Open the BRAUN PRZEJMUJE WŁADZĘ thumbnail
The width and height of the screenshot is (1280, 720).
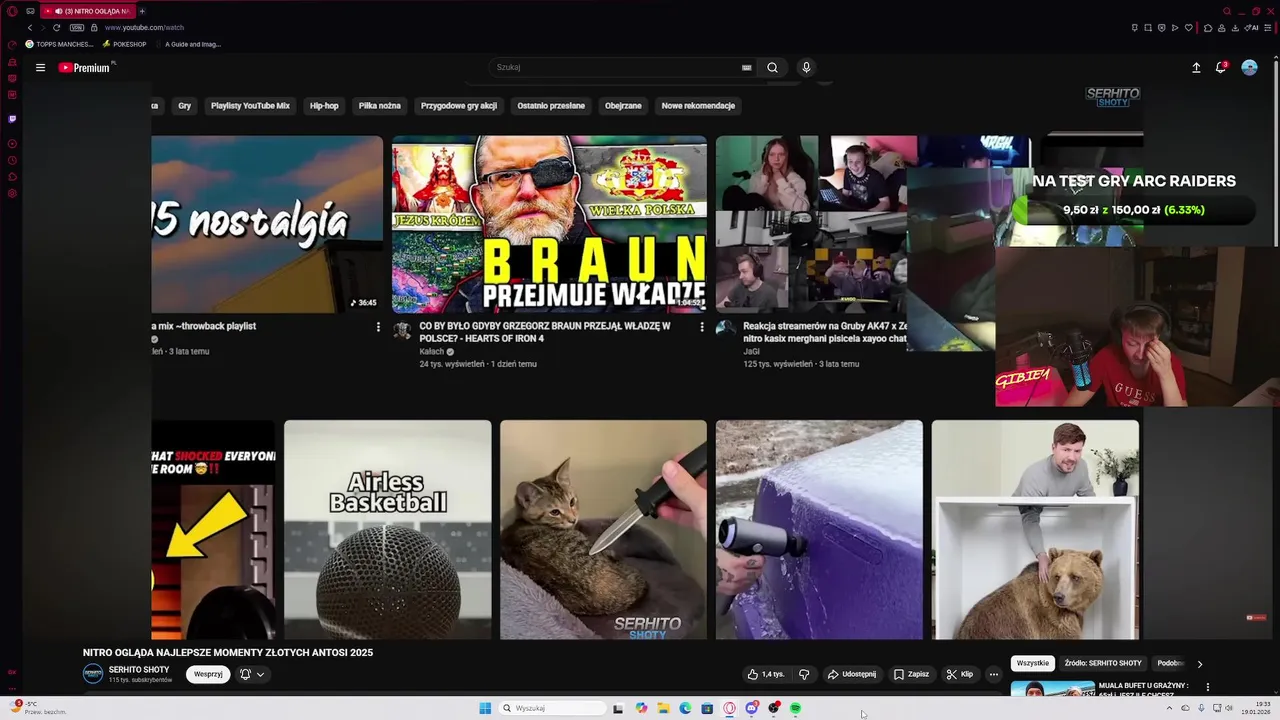[x=549, y=224]
